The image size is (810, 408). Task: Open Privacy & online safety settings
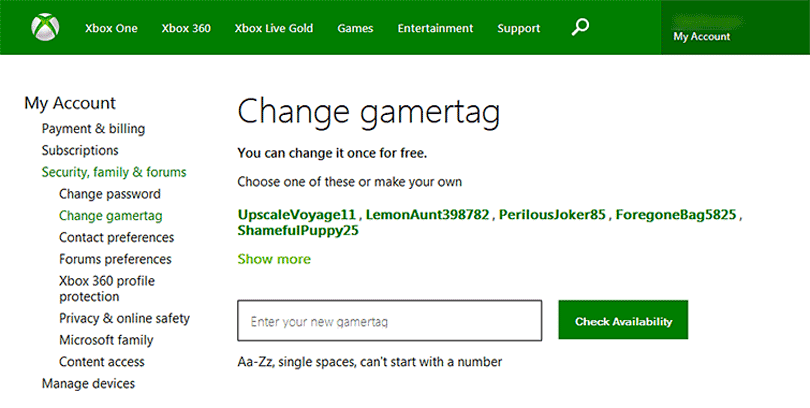(x=124, y=318)
